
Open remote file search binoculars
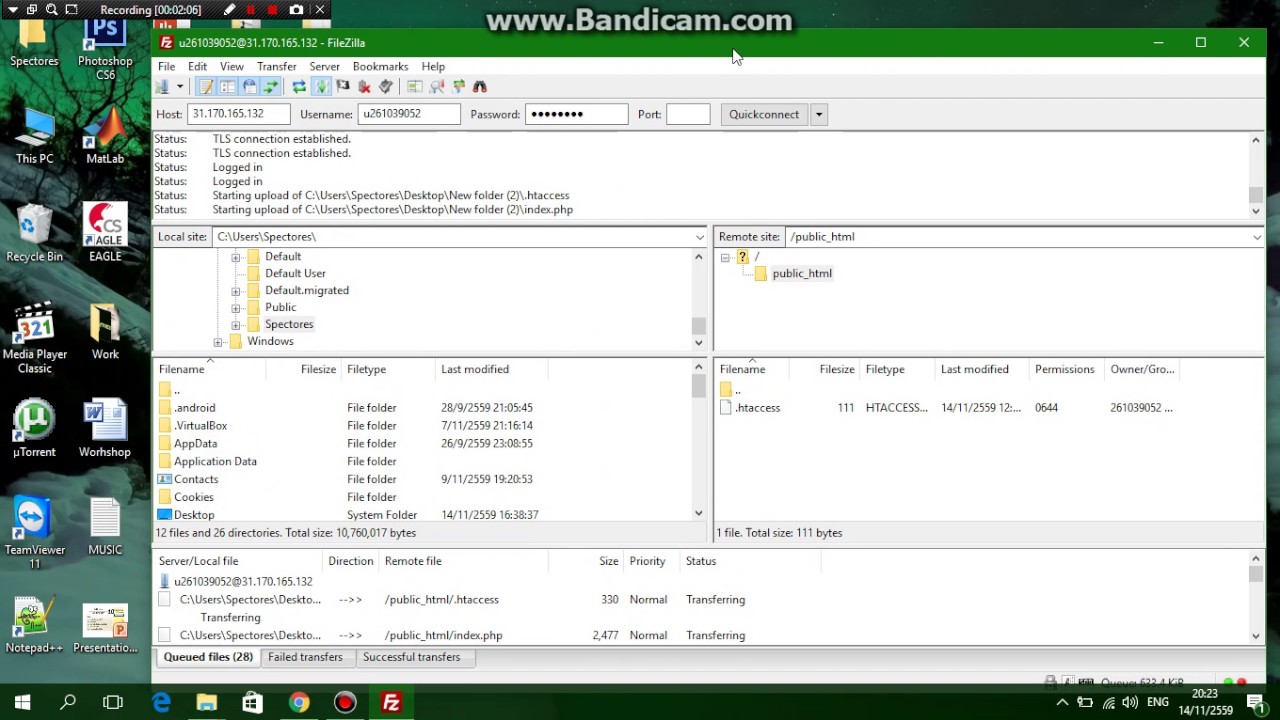coord(480,87)
